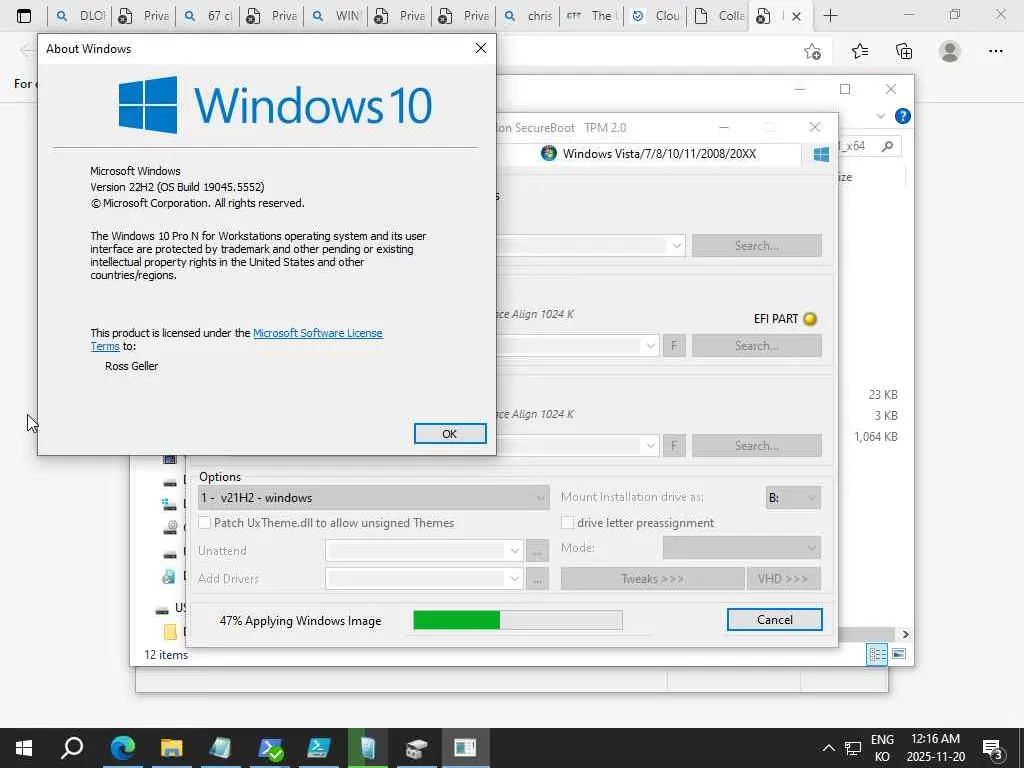The height and width of the screenshot is (768, 1024).
Task: Switch to the '67 c' Edge tab
Action: tap(210, 16)
